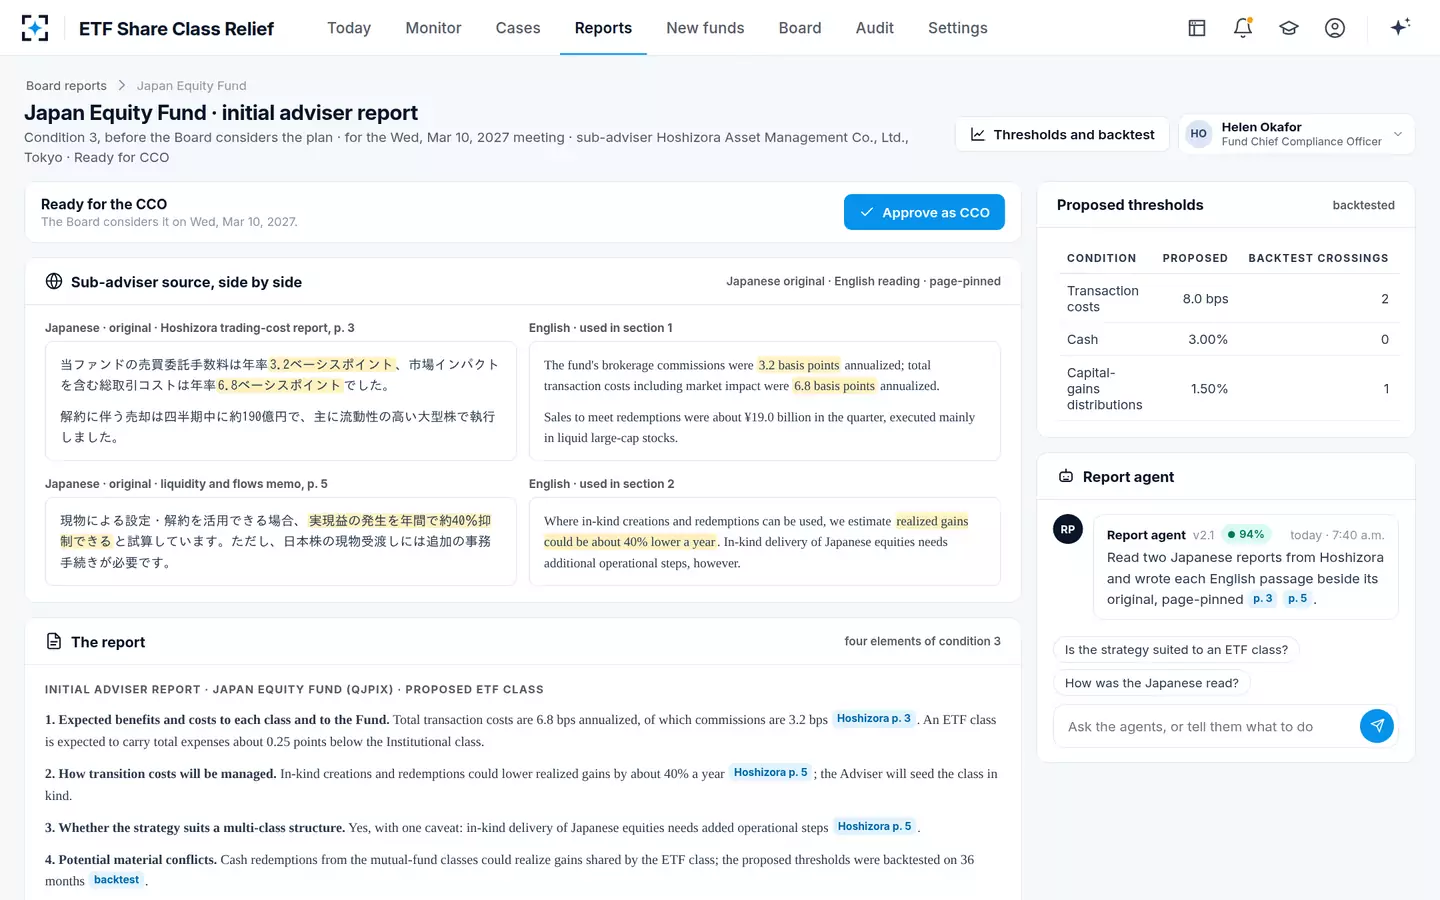
Task: Open the layout panel icon in header
Action: 1197,28
